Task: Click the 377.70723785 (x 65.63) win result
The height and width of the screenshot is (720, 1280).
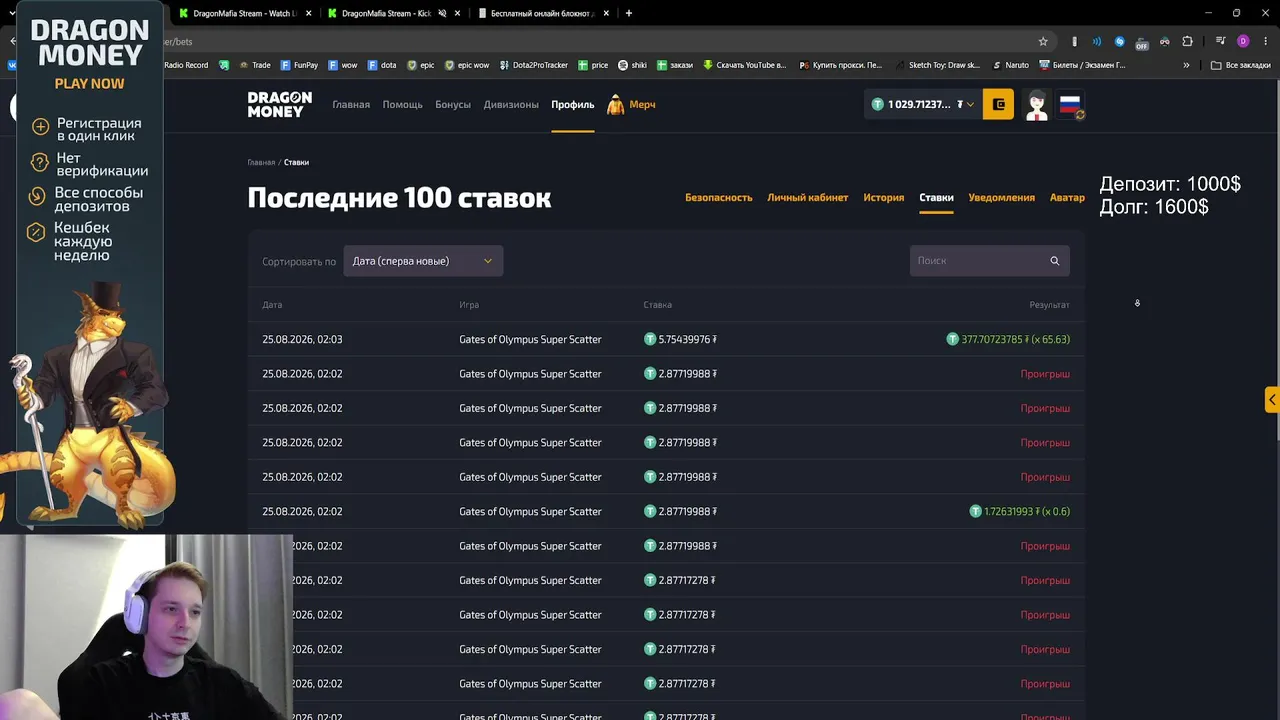Action: [x=1008, y=339]
